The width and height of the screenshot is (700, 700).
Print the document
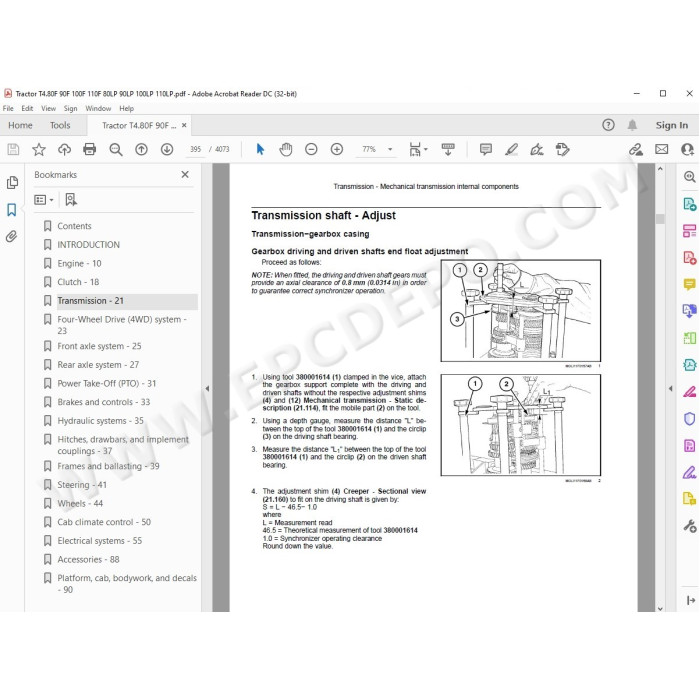[90, 149]
